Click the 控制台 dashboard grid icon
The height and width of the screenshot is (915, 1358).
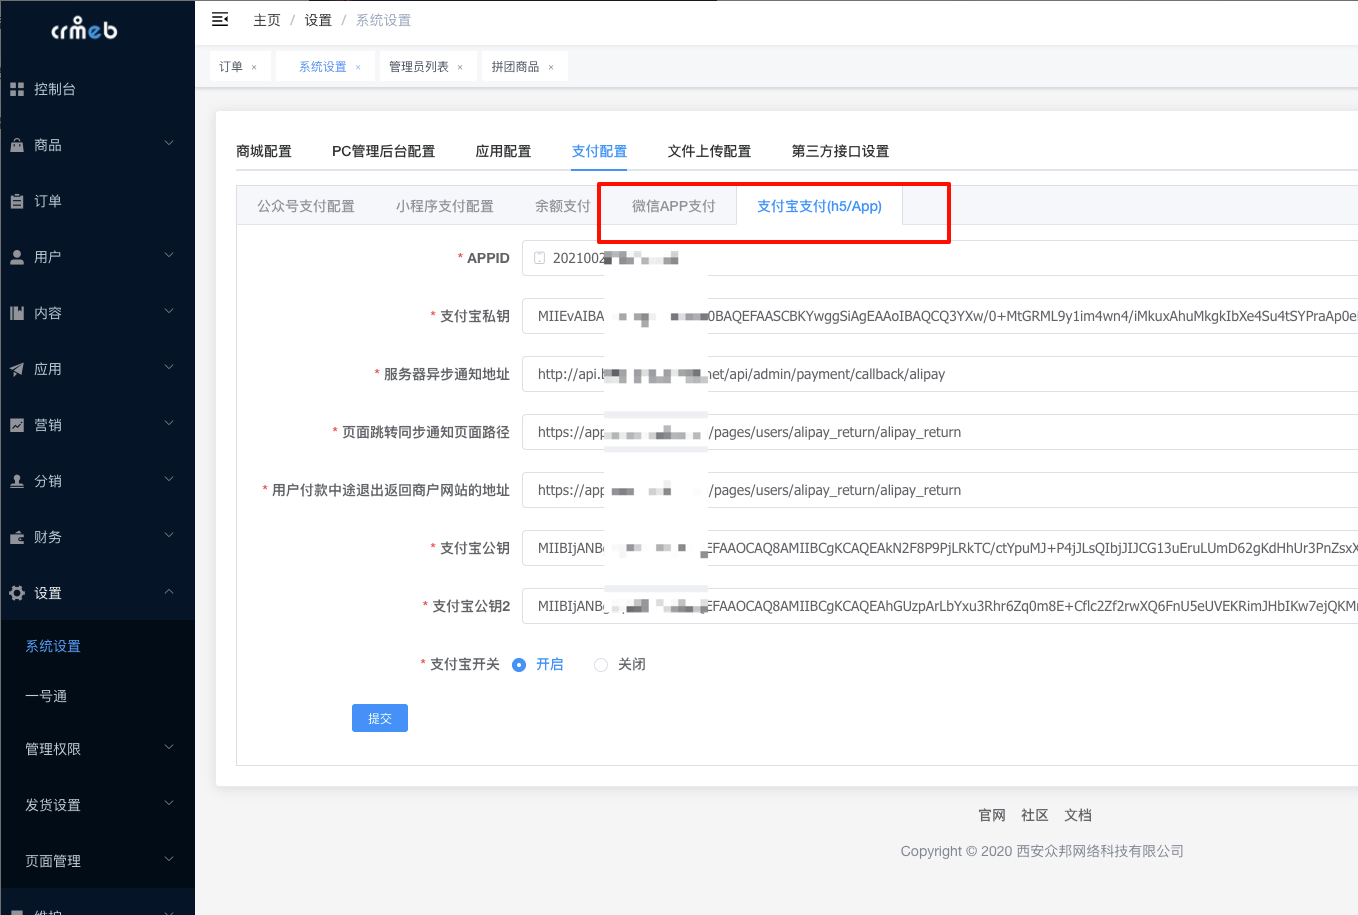click(17, 89)
